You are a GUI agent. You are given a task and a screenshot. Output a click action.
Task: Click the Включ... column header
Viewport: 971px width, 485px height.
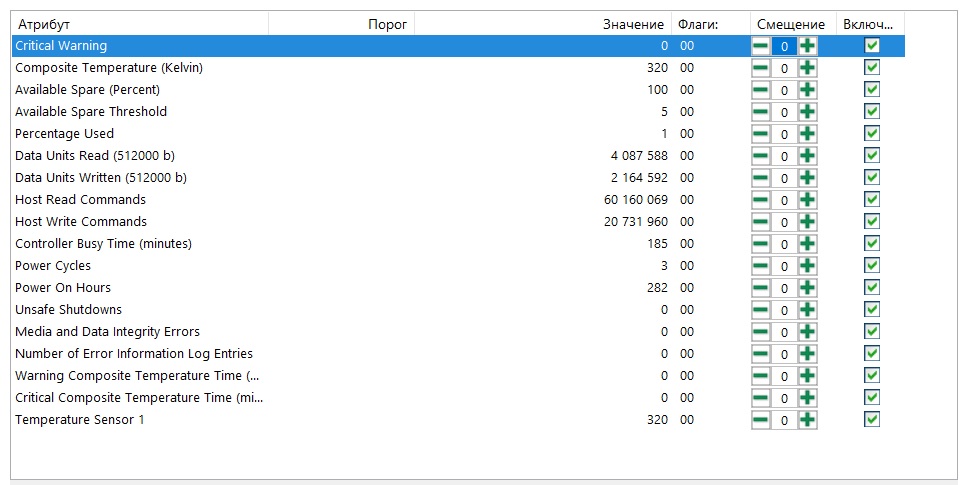point(870,24)
